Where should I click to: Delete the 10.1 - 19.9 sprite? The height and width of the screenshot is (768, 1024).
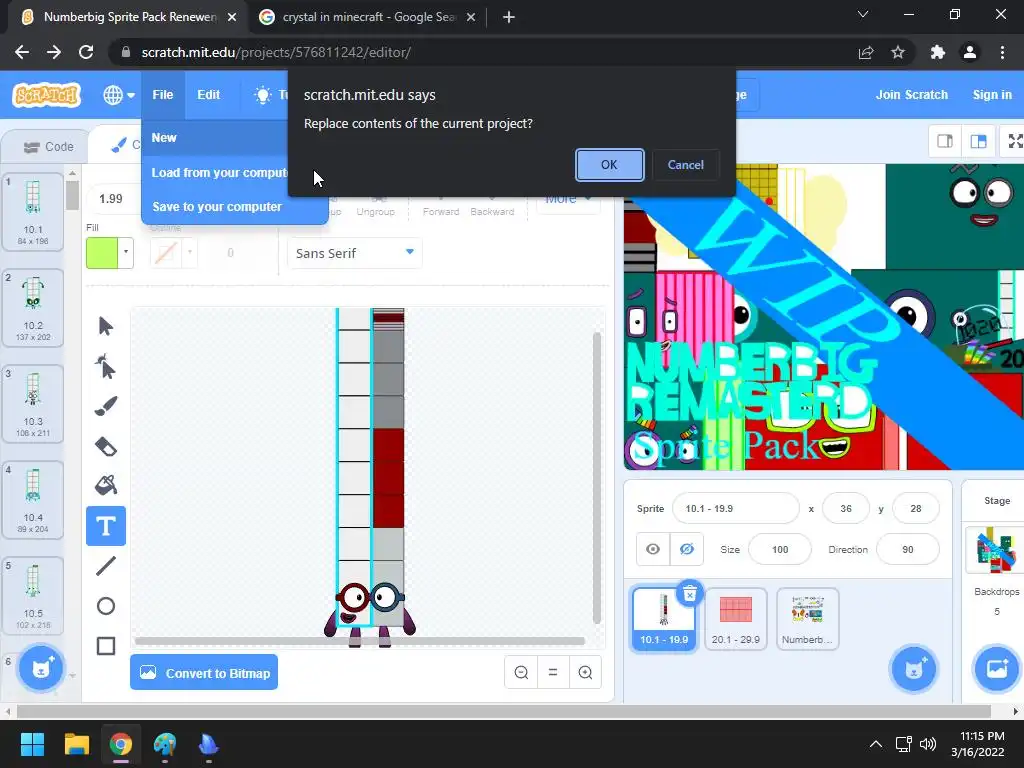pos(690,594)
